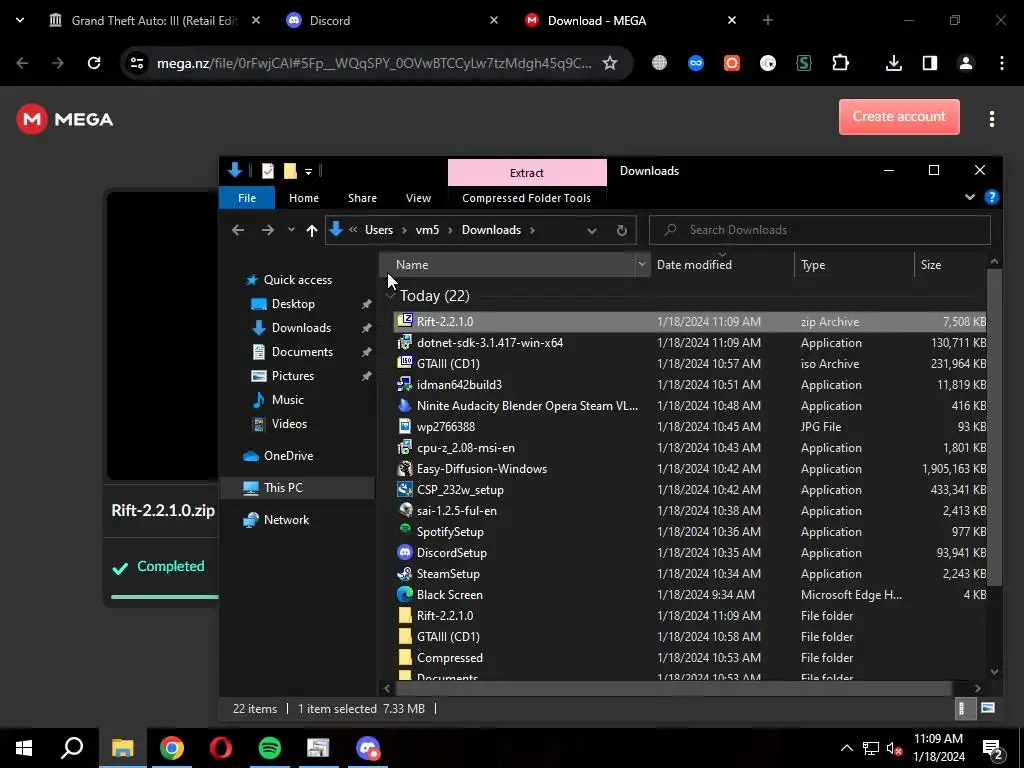1024x768 pixels.
Task: Select the dotnet-sdk-3.1.417-win-x64 file
Action: pos(690,343)
